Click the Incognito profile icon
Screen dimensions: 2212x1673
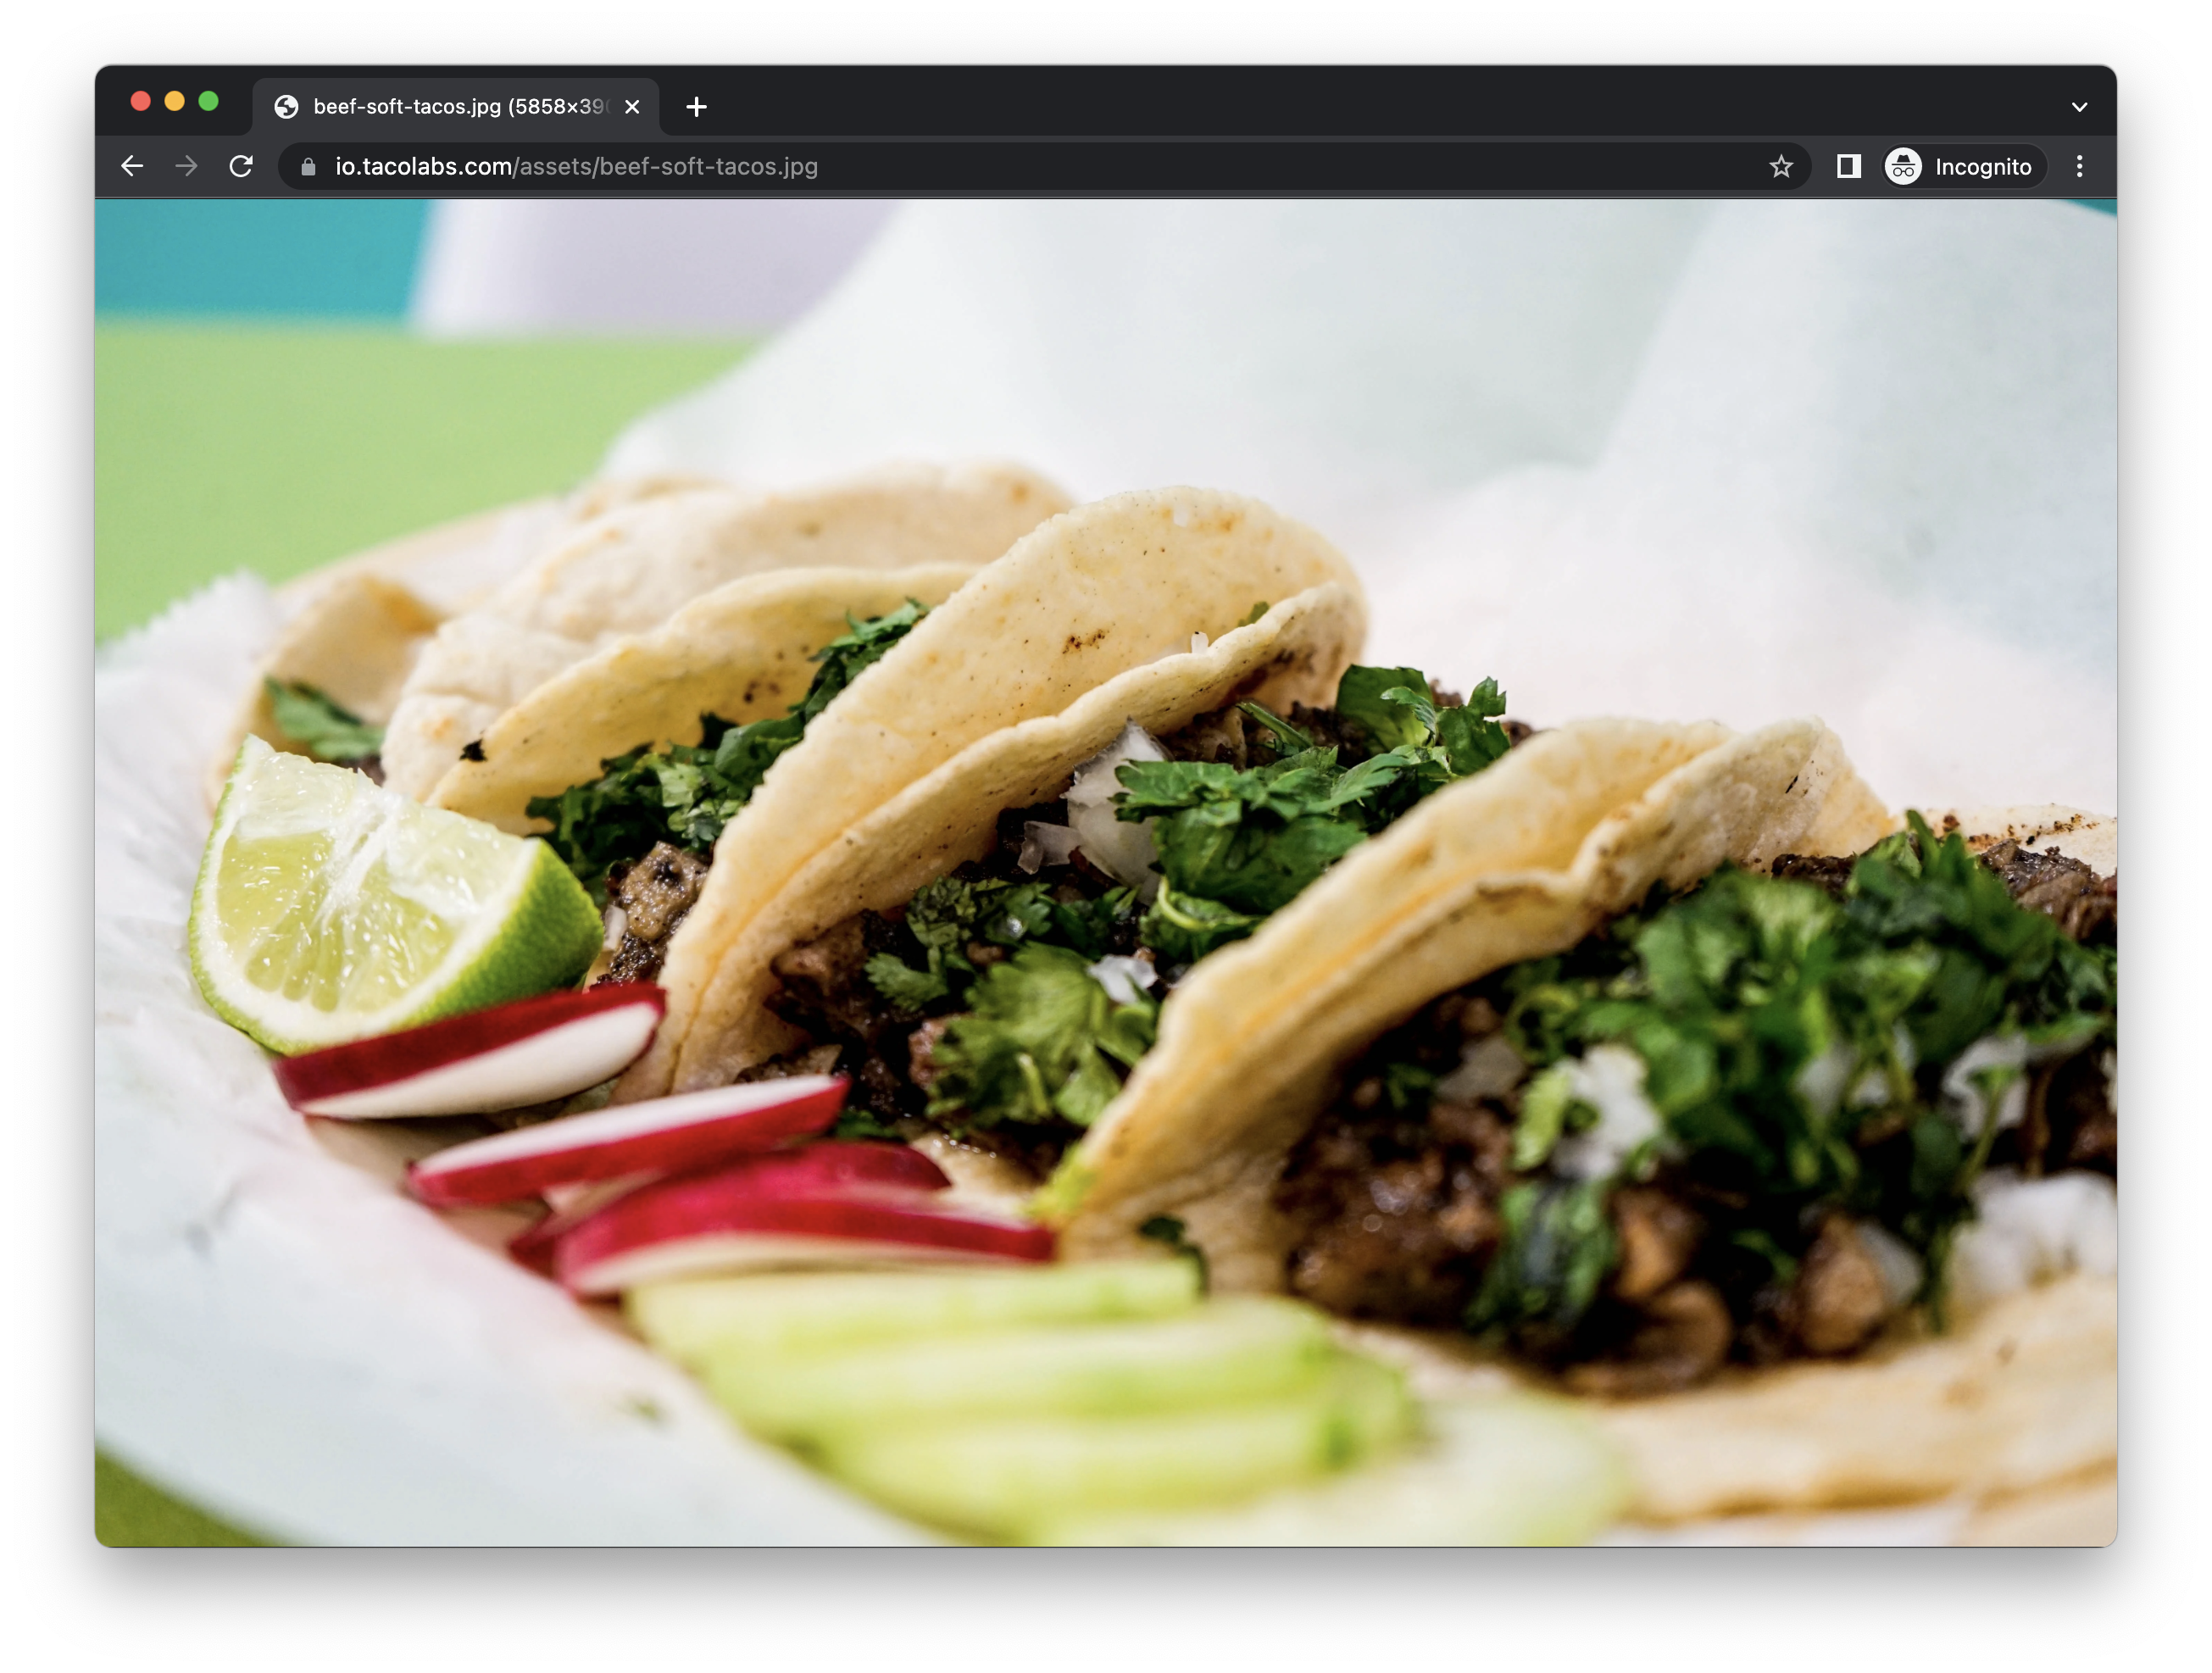click(x=1904, y=166)
